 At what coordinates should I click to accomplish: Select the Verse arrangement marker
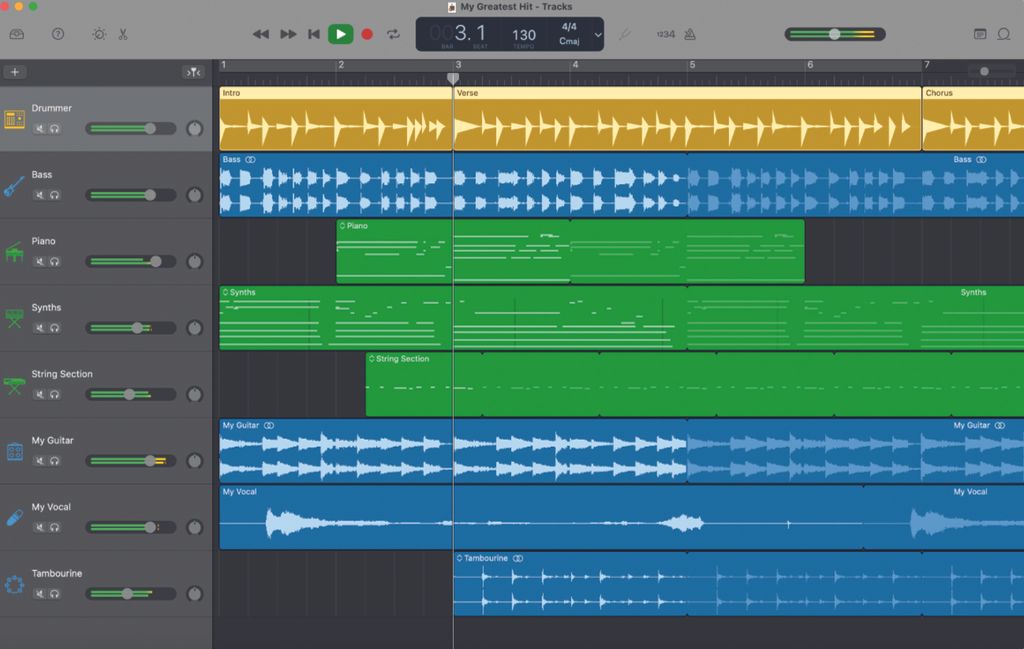[x=470, y=93]
